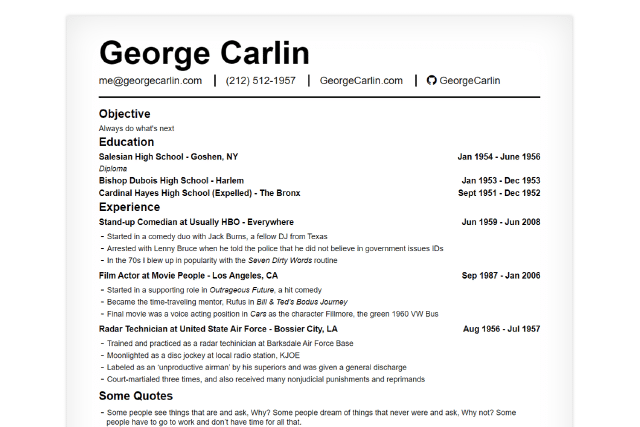The image size is (640, 427).
Task: Click the Education section heading
Action: coord(126,142)
